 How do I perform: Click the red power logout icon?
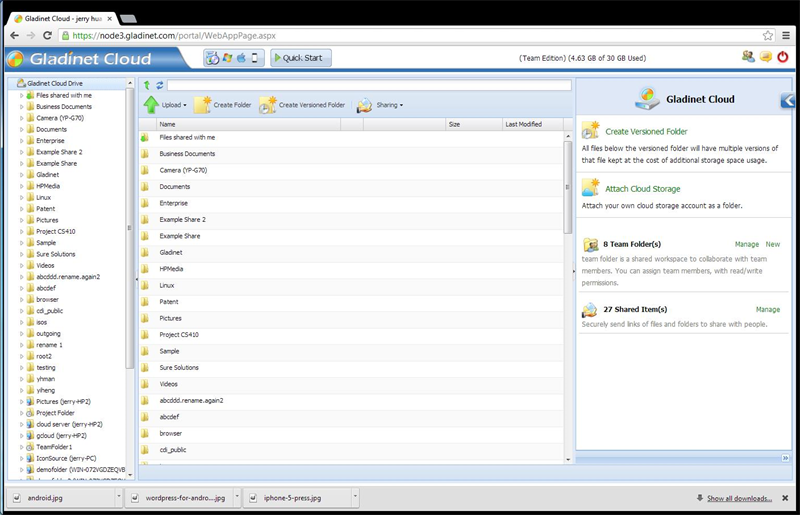(x=783, y=57)
